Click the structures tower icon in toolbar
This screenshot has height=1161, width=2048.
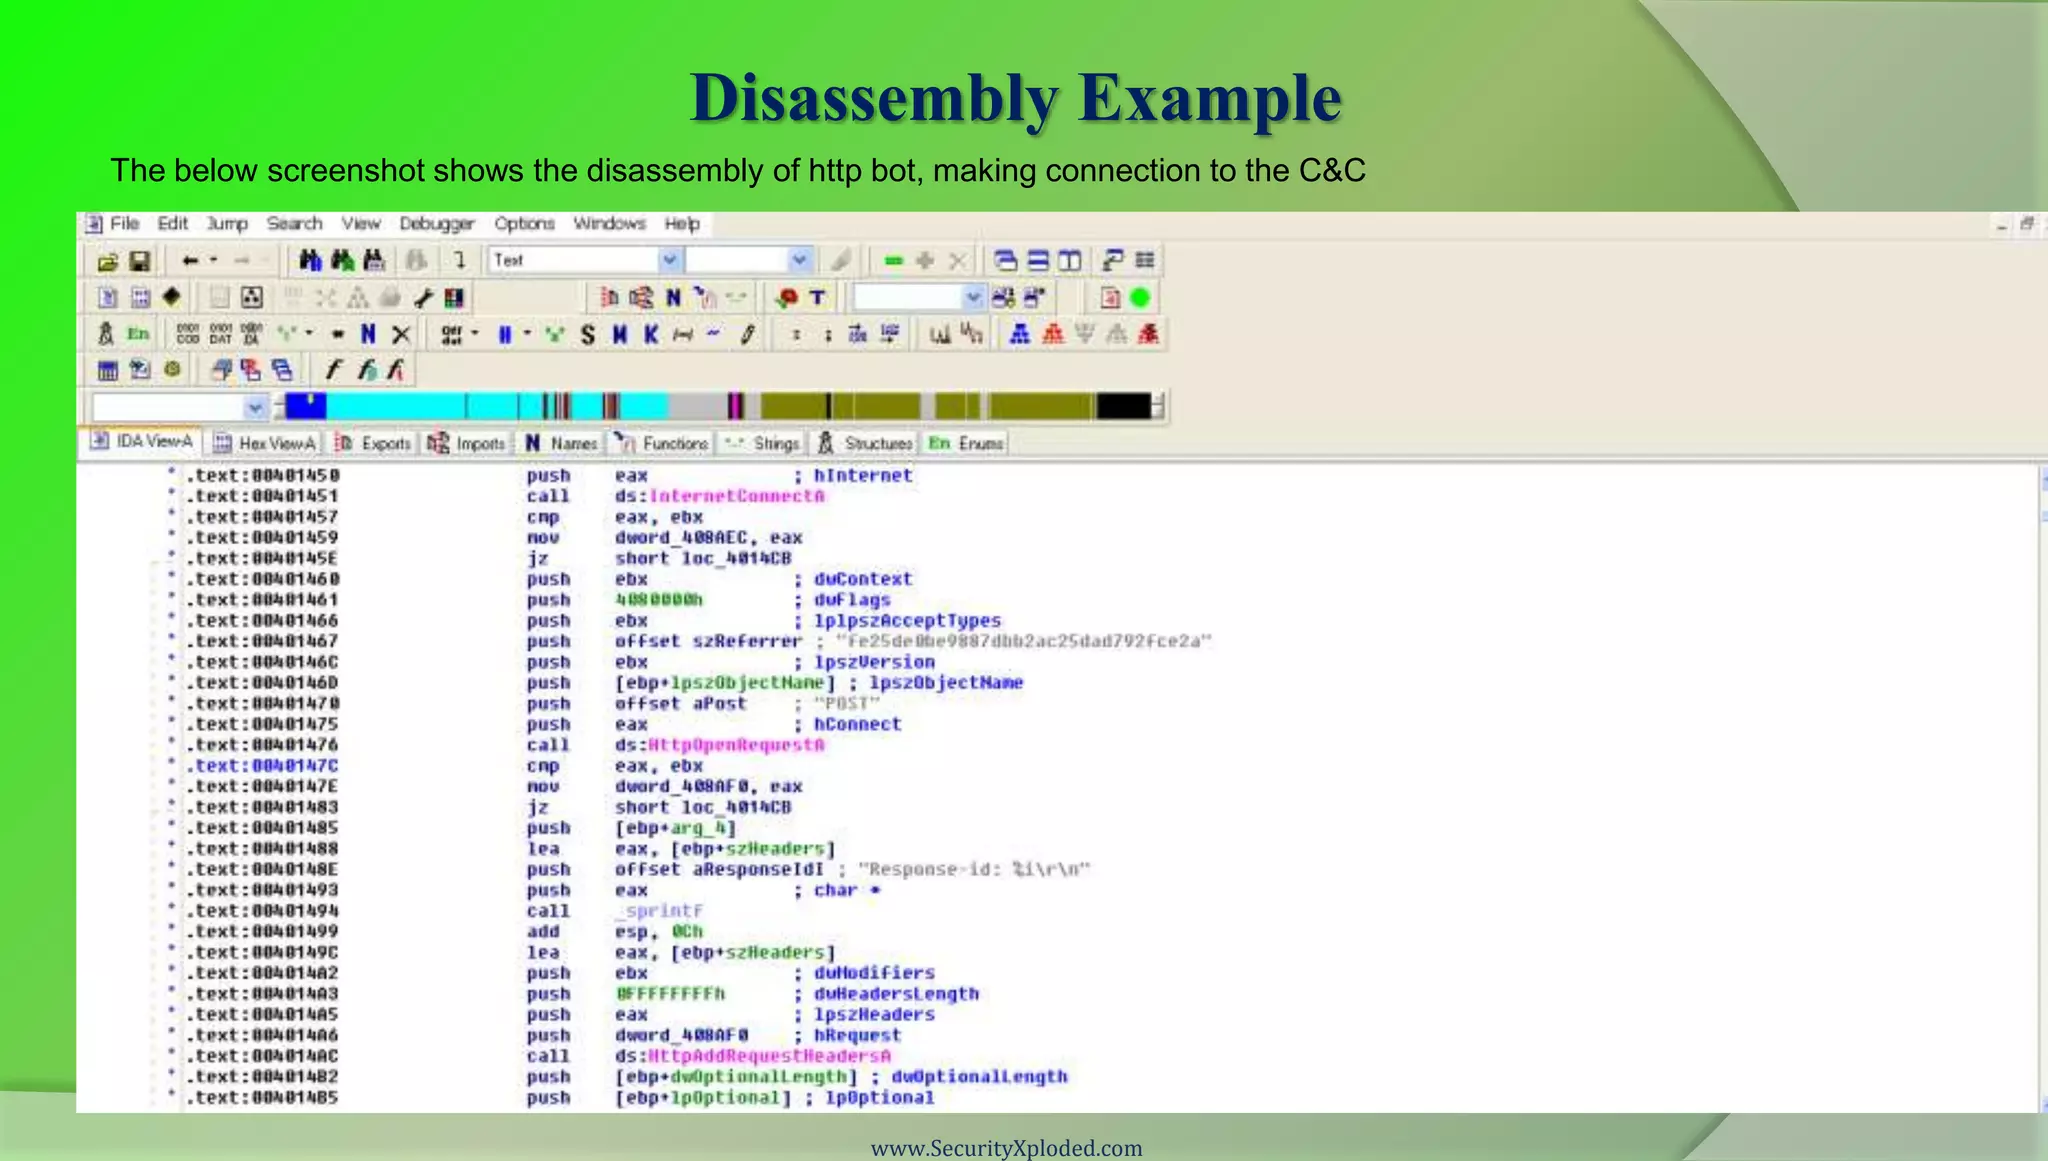click(x=106, y=334)
